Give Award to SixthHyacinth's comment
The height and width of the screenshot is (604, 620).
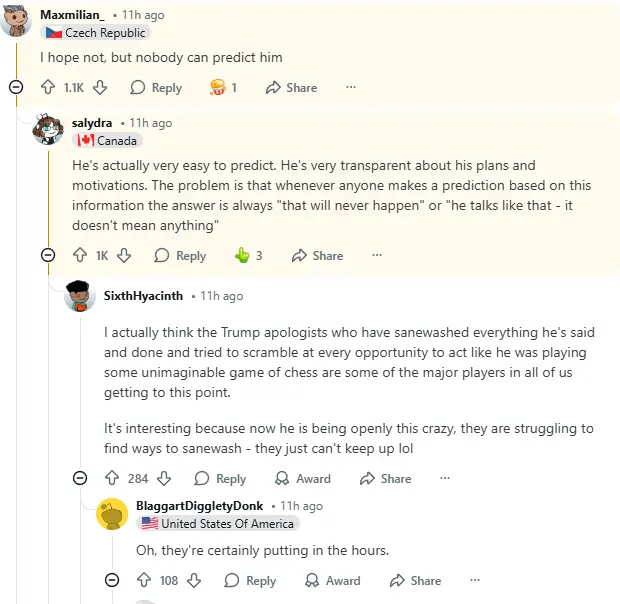point(302,479)
